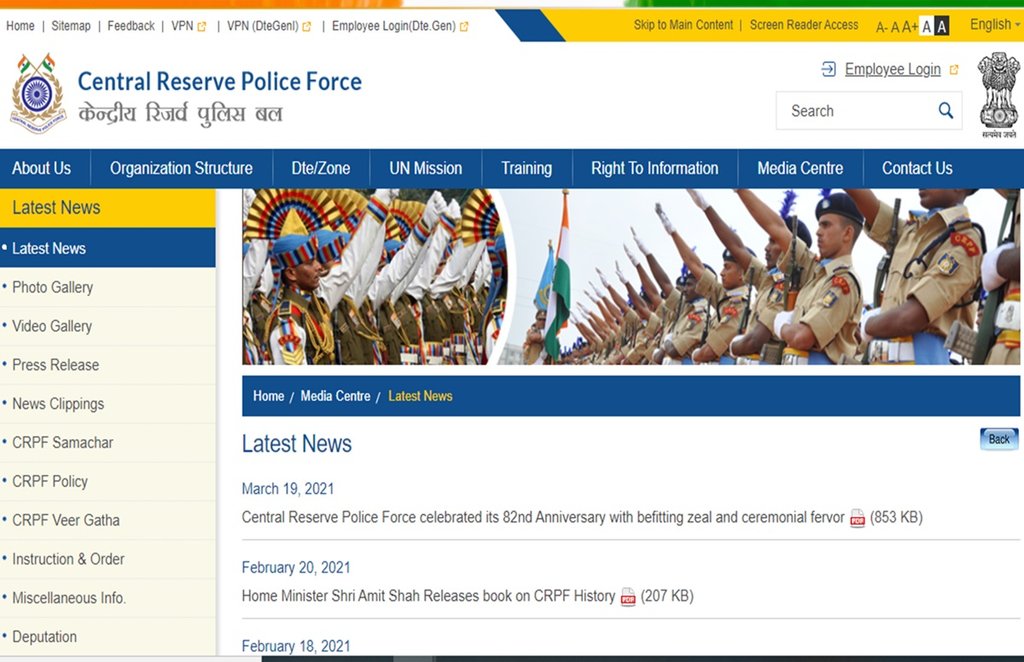Open the Organization Structure menu
Image resolution: width=1024 pixels, height=662 pixels.
(182, 168)
